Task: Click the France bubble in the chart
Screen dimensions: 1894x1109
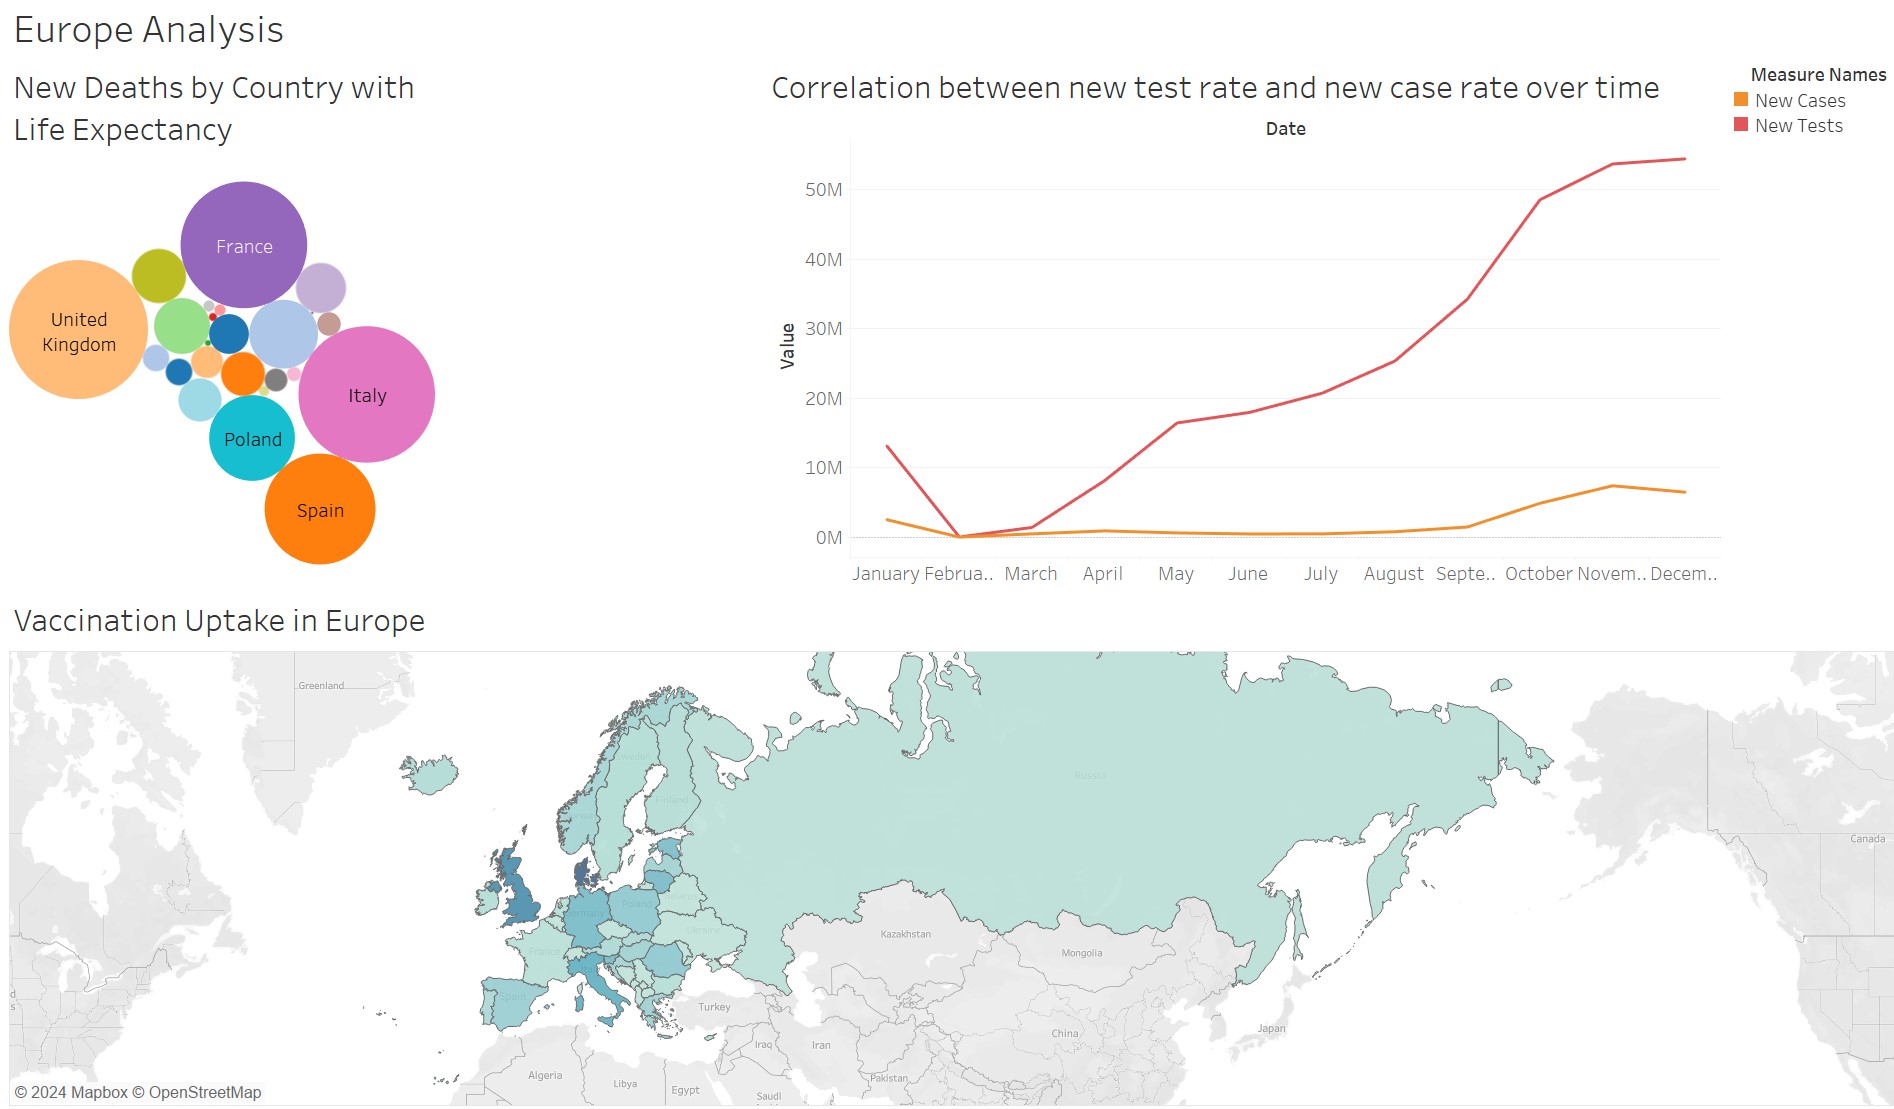Action: pos(243,245)
